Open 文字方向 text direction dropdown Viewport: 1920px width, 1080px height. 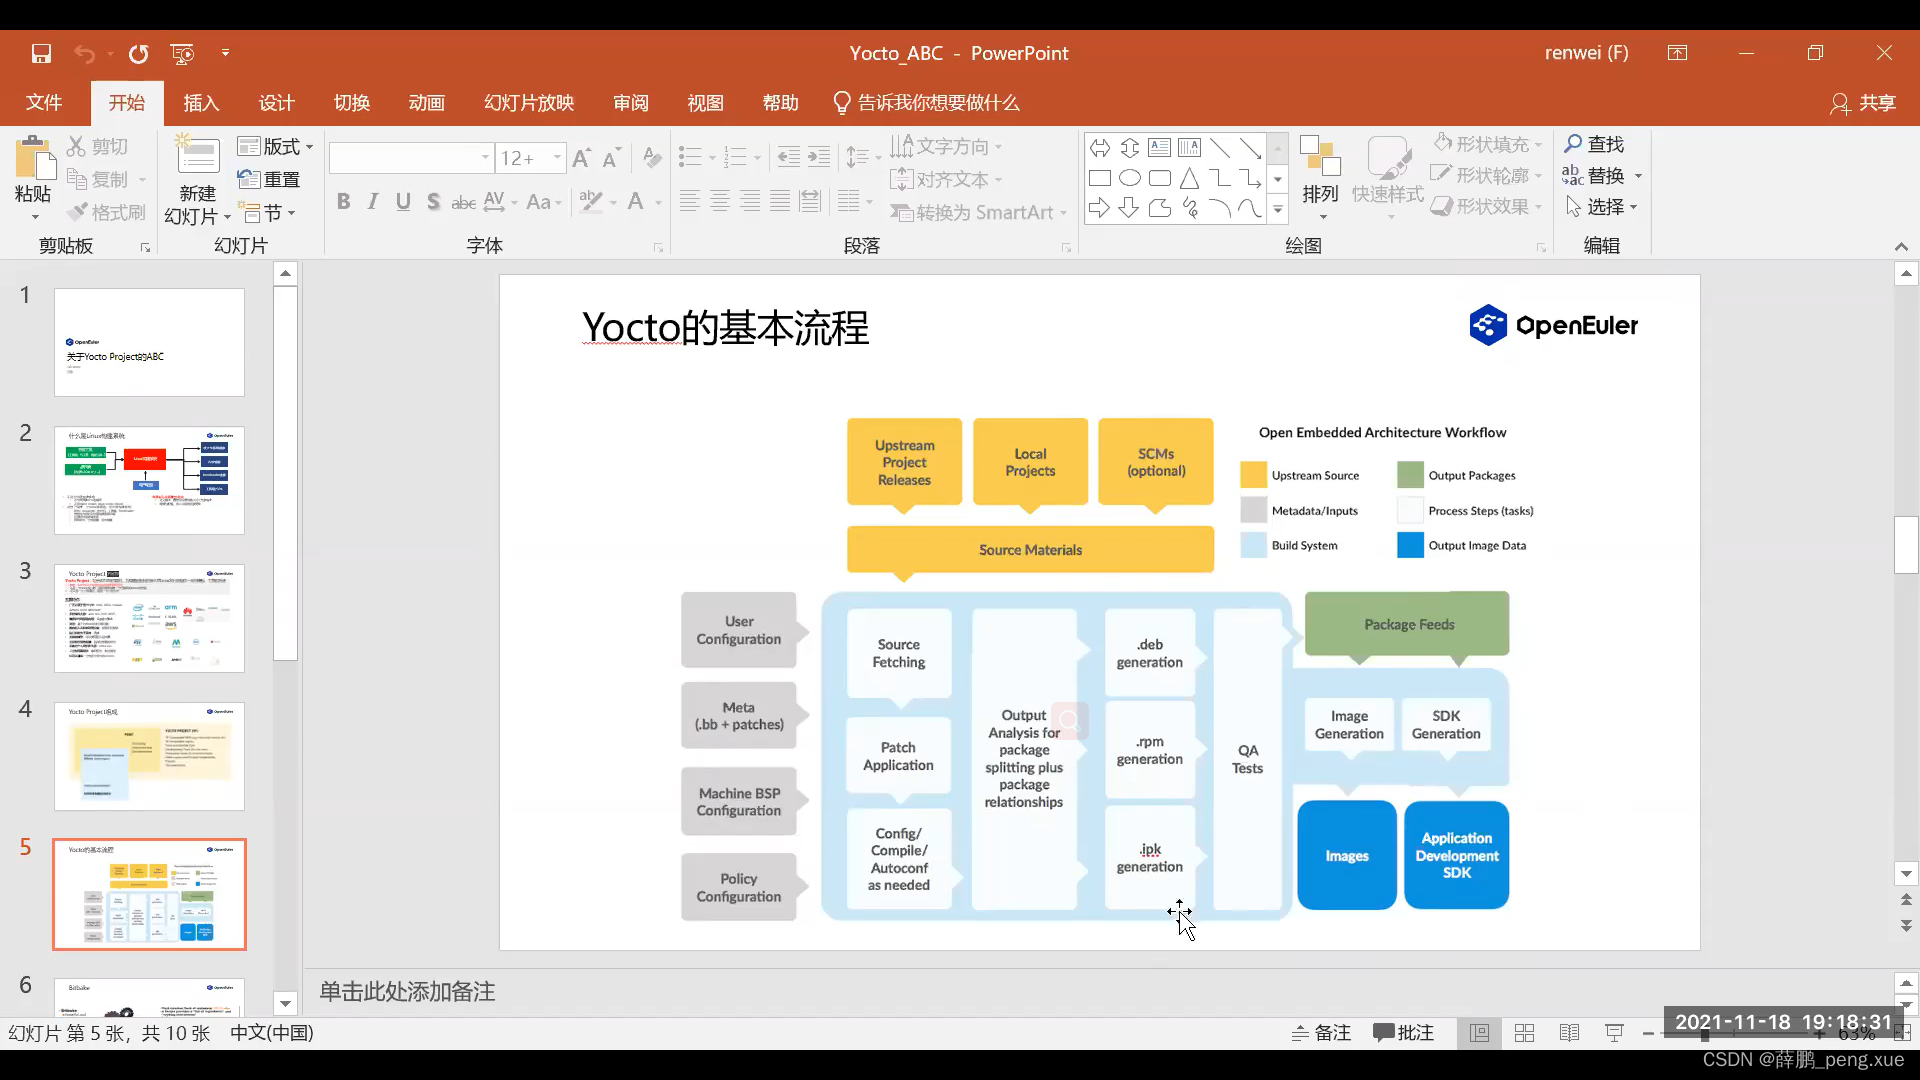[946, 146]
